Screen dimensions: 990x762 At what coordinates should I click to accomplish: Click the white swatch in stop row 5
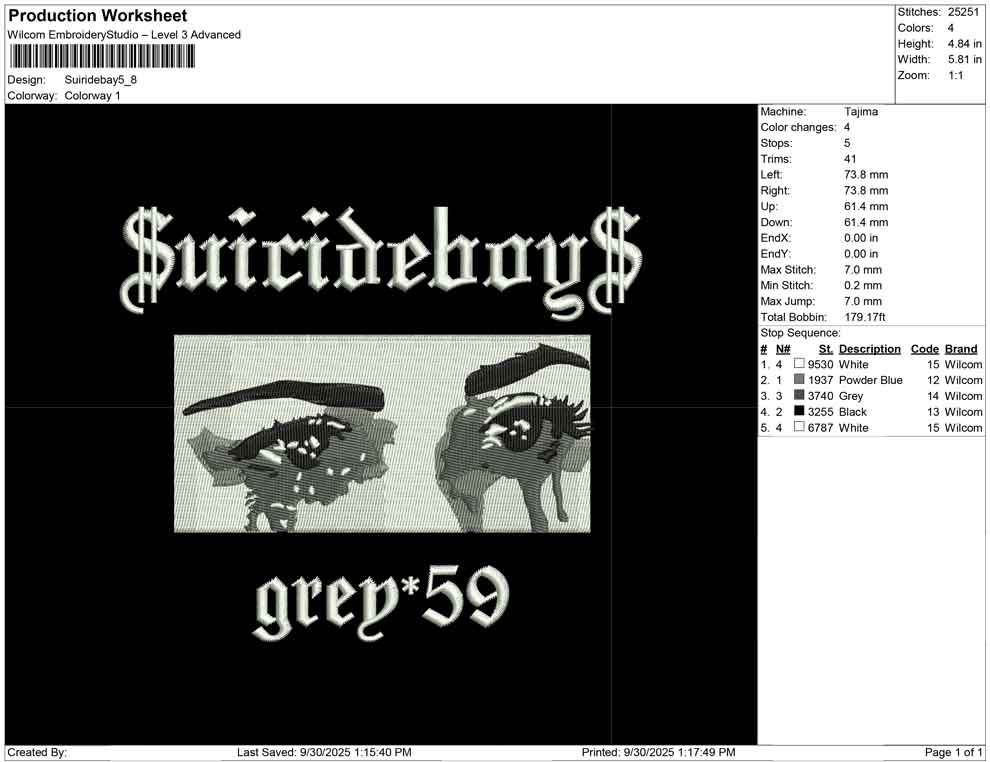[x=799, y=427]
